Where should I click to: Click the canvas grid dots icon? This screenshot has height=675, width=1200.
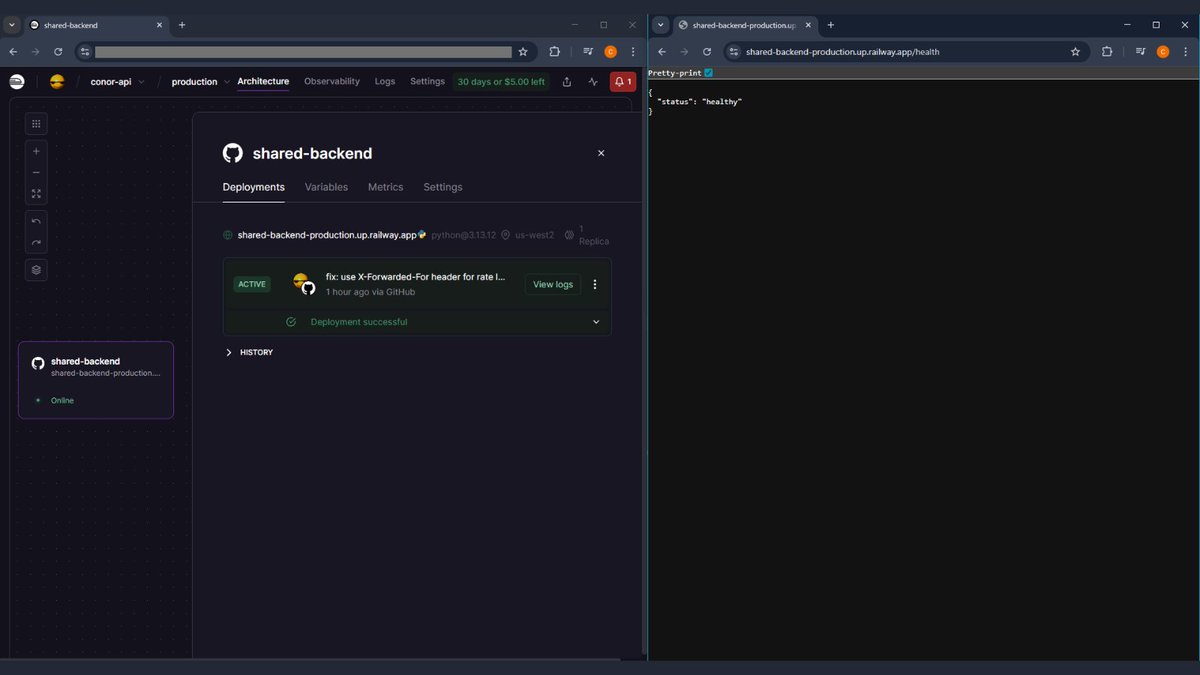(36, 124)
